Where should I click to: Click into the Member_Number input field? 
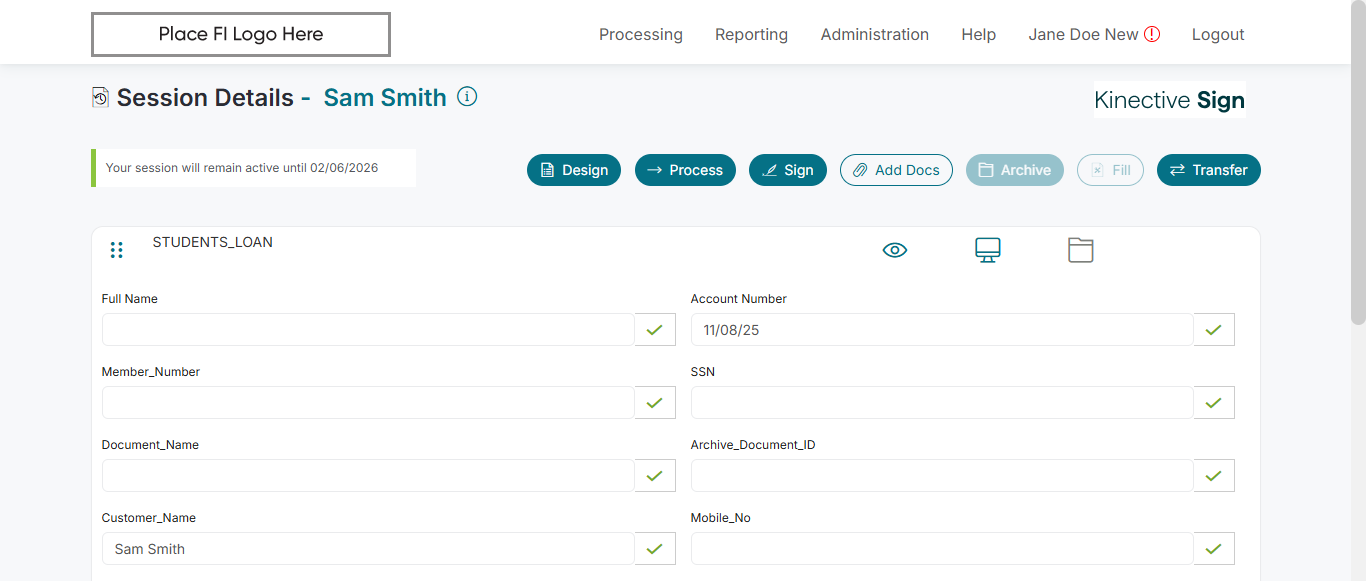[368, 402]
